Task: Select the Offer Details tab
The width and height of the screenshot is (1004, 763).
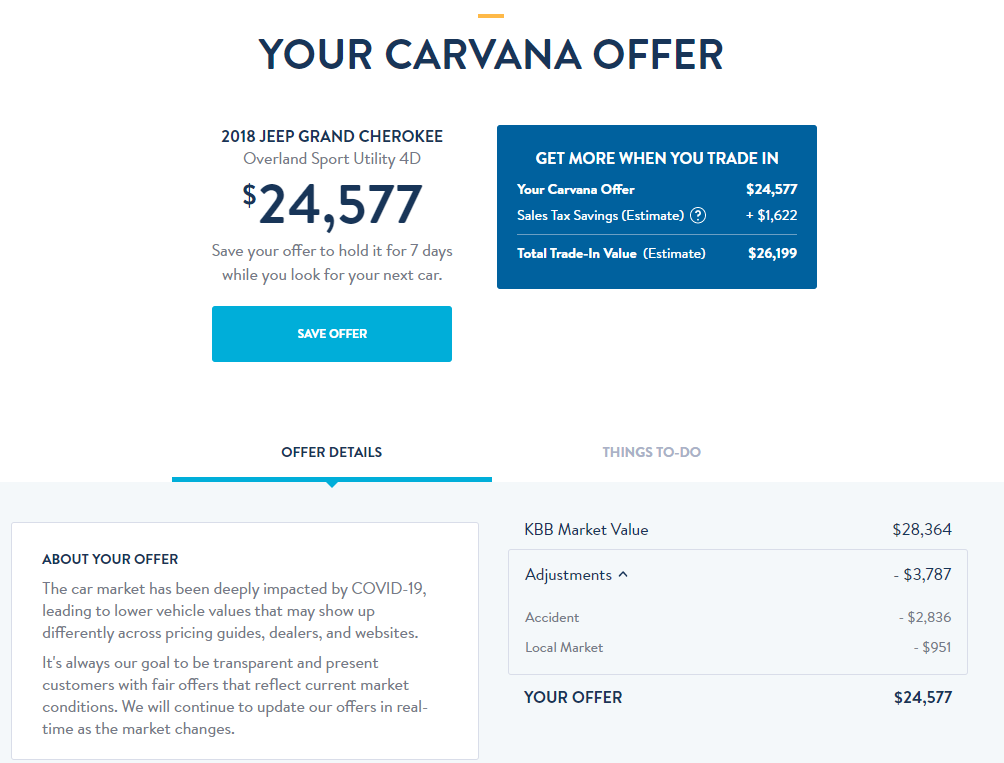Action: 332,452
